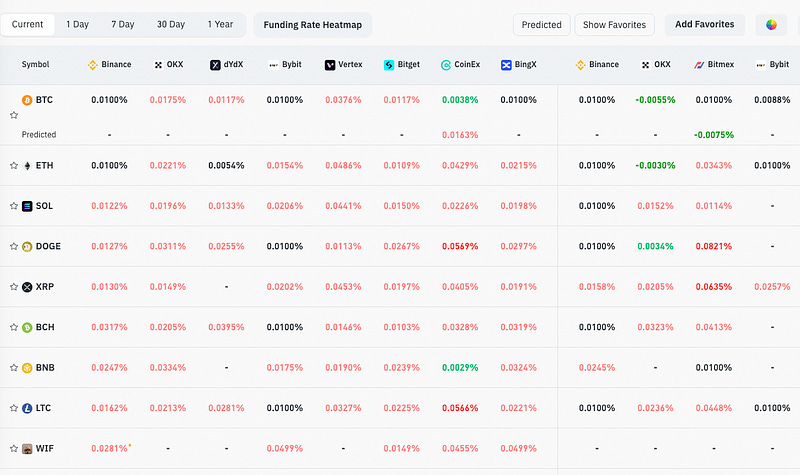Click the Bitmex logo in header
The height and width of the screenshot is (475, 800).
click(699, 65)
